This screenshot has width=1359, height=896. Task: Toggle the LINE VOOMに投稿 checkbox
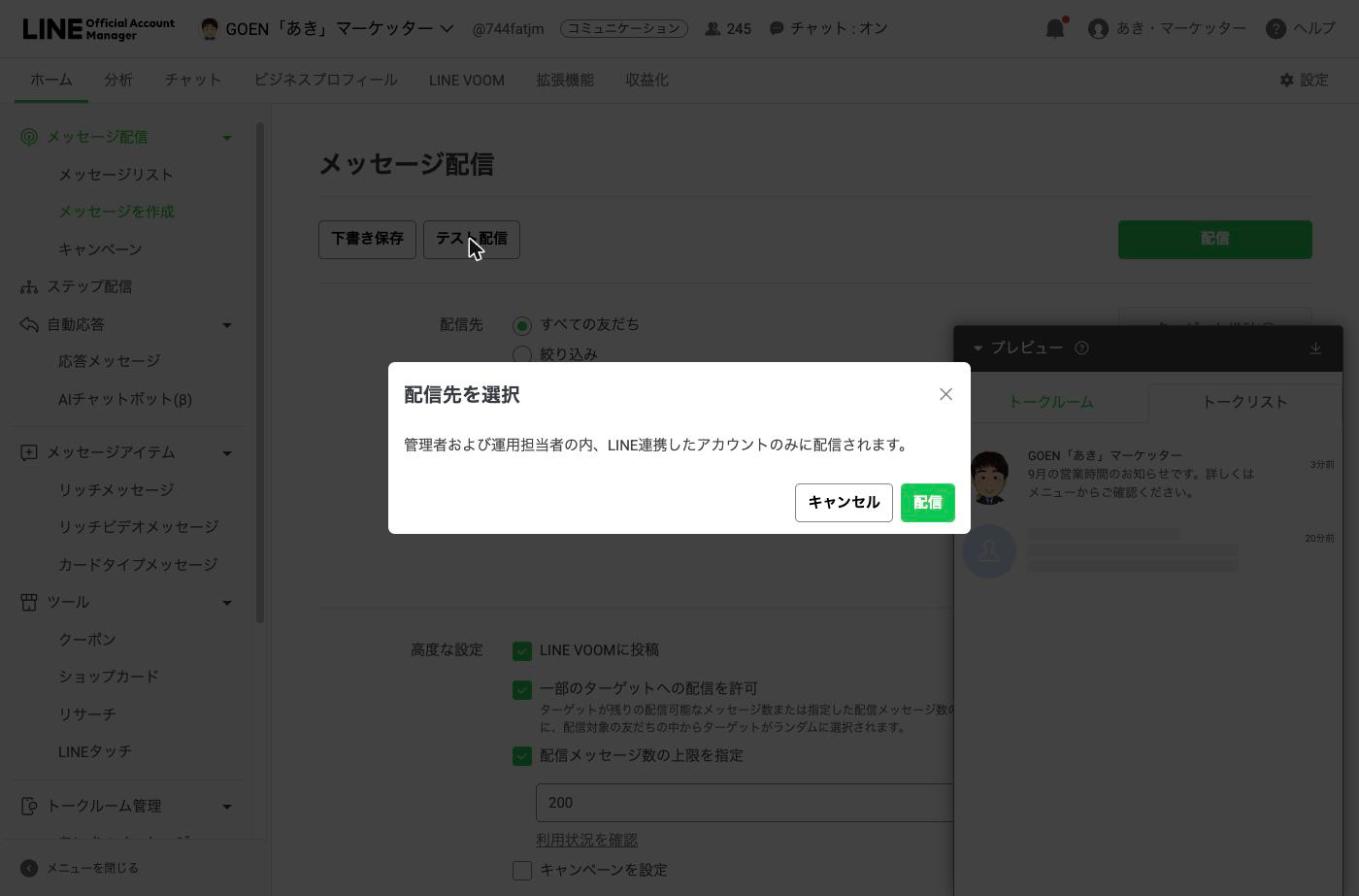coord(522,651)
